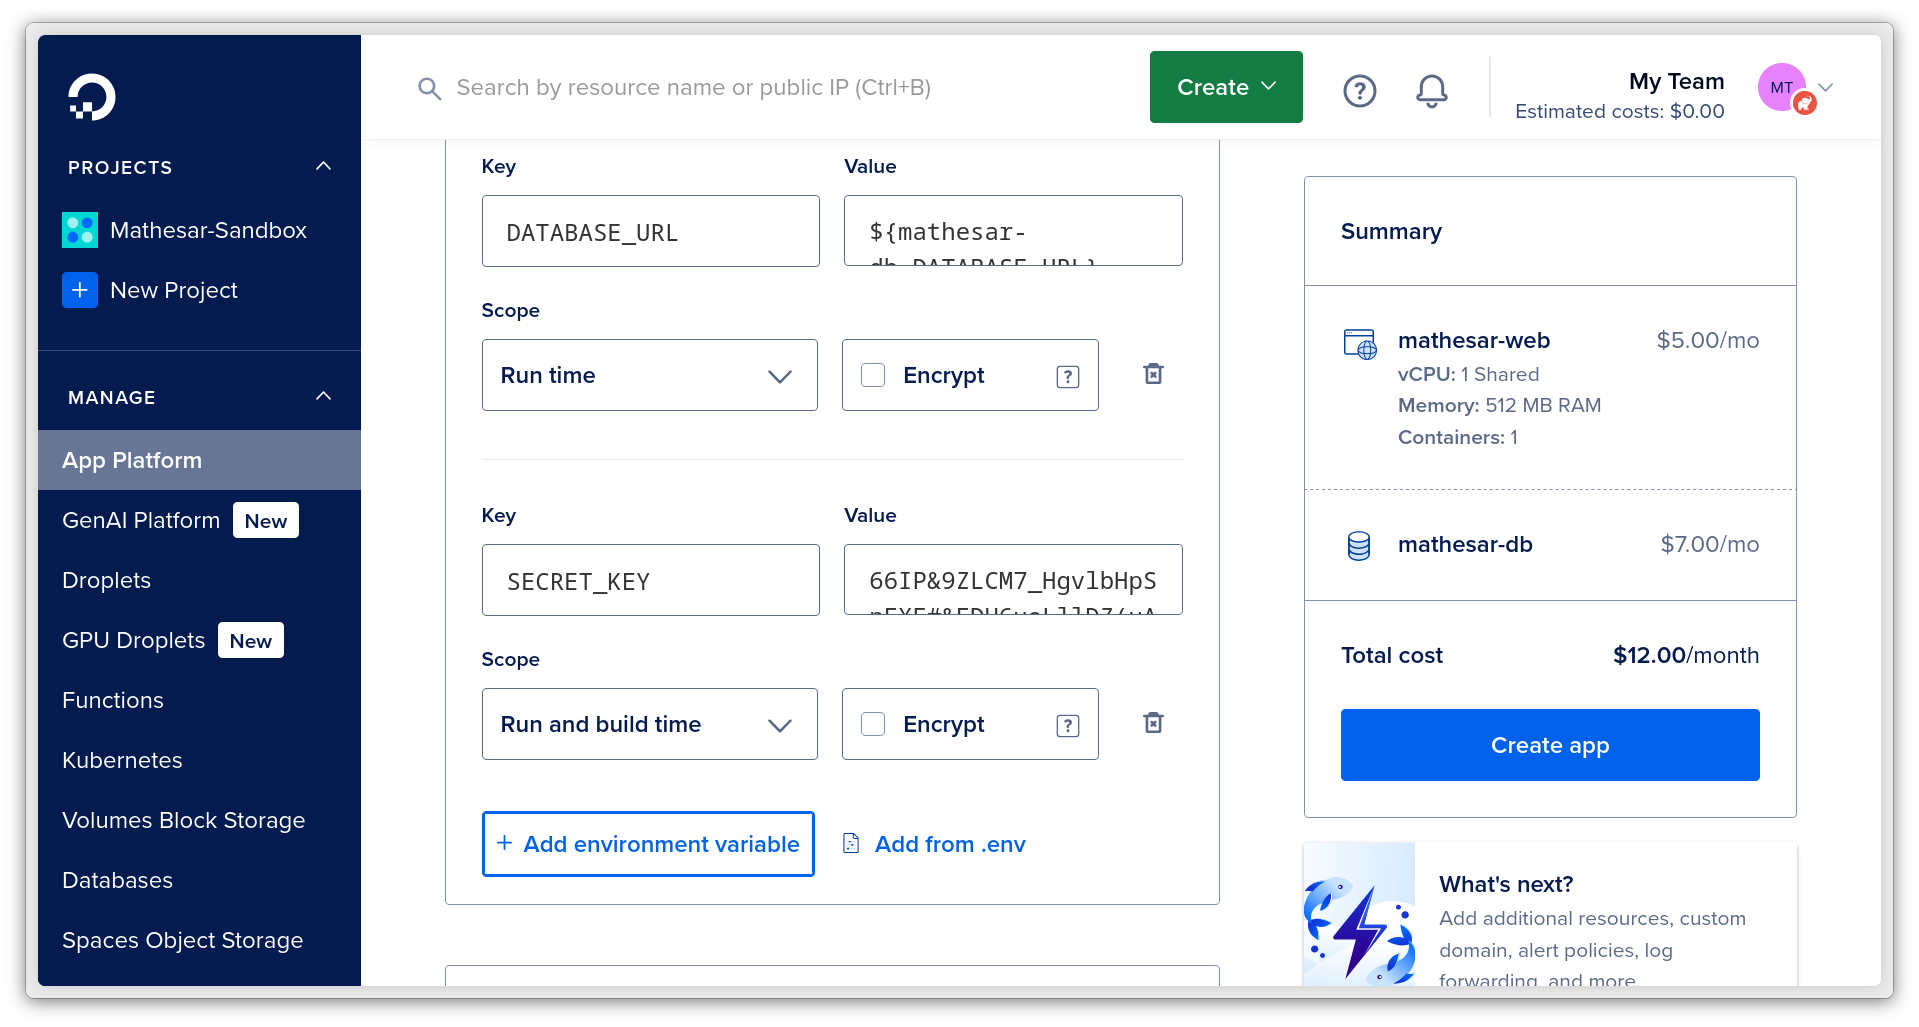Screen dimensions: 1919x1027
Task: Click the DigitalOcean logo
Action: [92, 97]
